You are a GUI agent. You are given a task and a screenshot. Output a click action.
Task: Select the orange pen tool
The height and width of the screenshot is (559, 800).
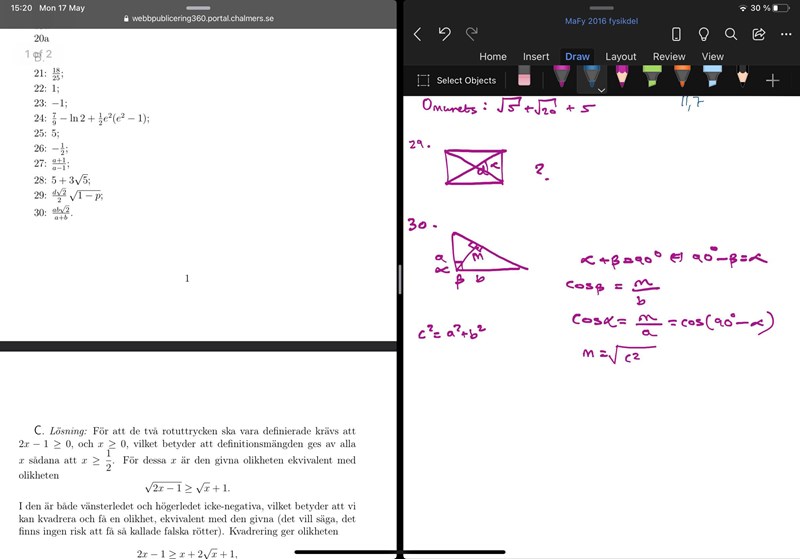tap(681, 79)
